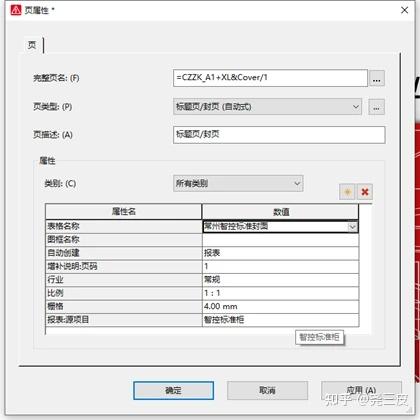Image resolution: width=420 pixels, height=420 pixels.
Task: Click the 应用 (A) button
Action: point(361,390)
